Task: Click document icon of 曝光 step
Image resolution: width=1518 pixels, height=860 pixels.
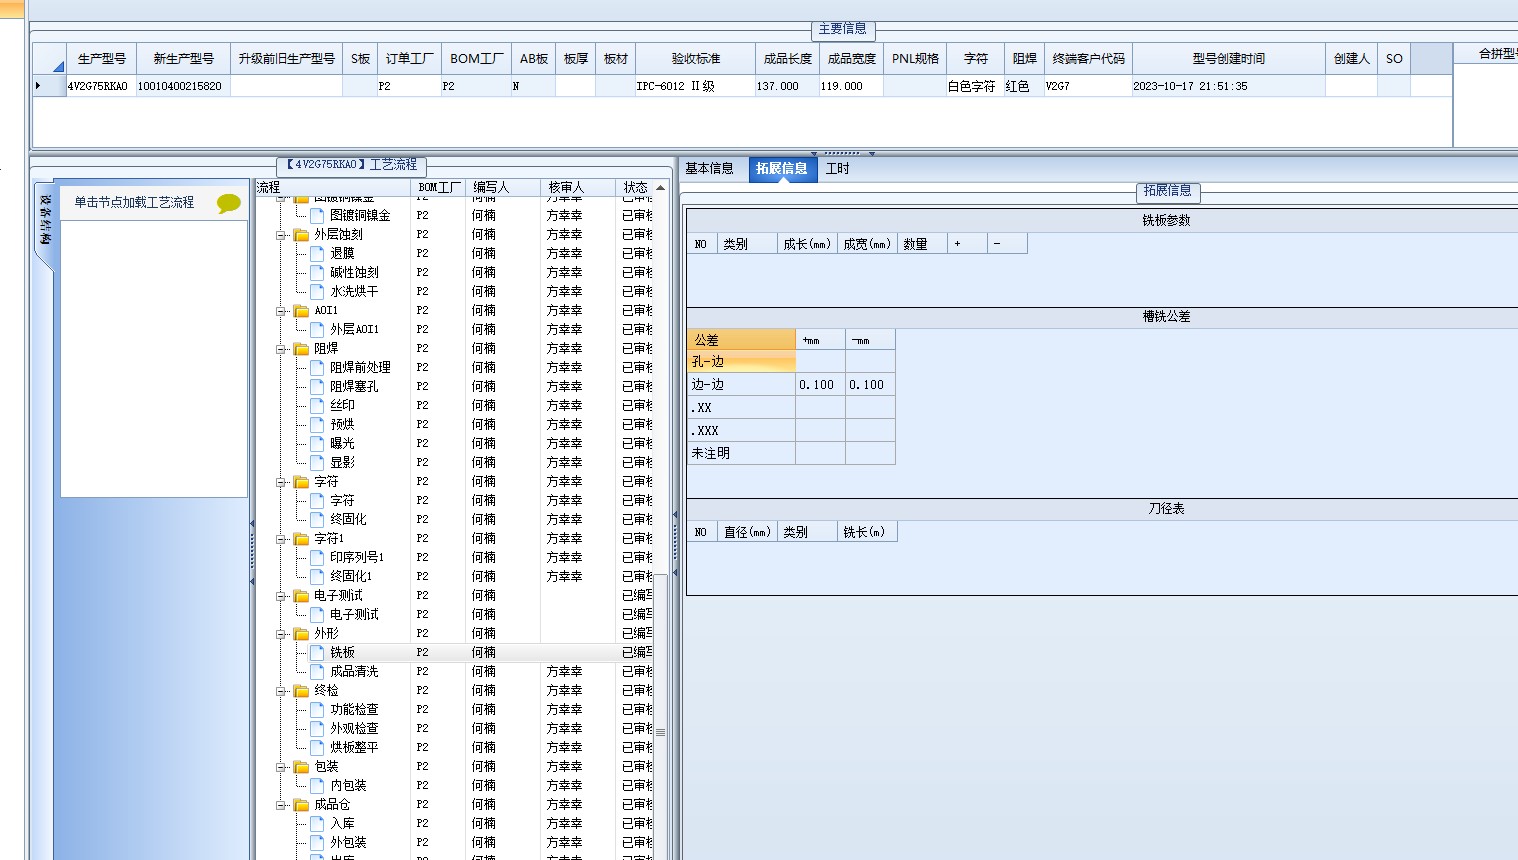Action: tap(317, 443)
